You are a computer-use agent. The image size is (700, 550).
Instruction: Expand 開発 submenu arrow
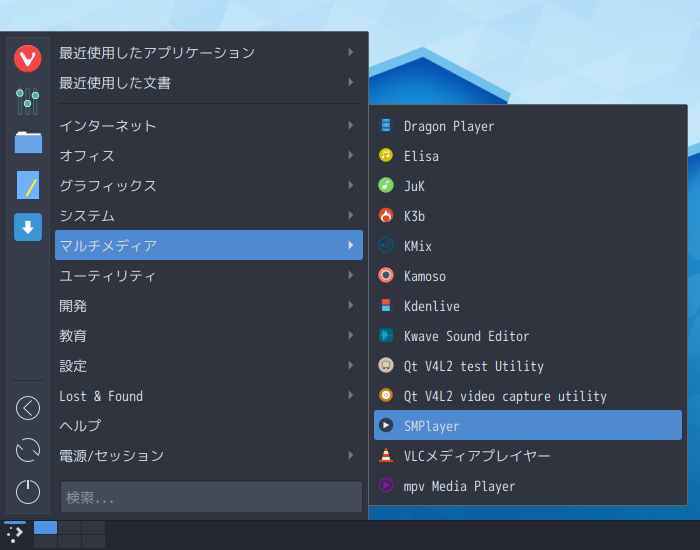[351, 305]
